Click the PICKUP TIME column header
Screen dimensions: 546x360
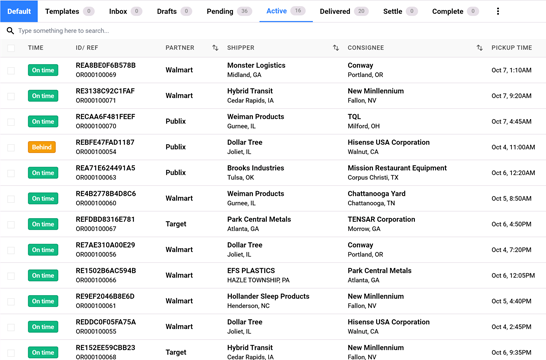click(512, 48)
